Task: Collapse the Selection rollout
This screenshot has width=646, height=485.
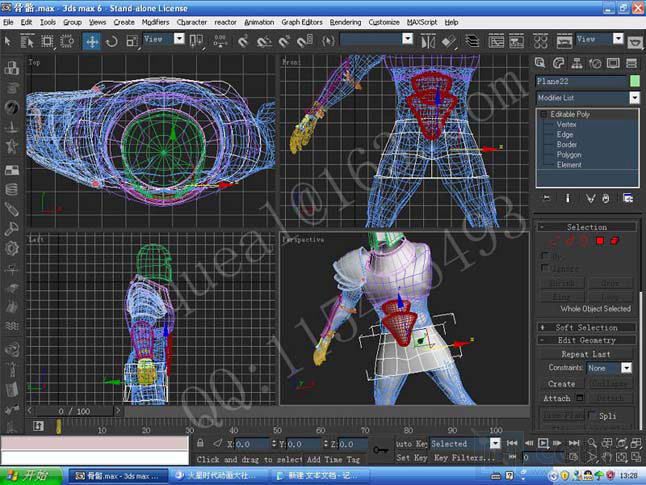Action: (587, 227)
